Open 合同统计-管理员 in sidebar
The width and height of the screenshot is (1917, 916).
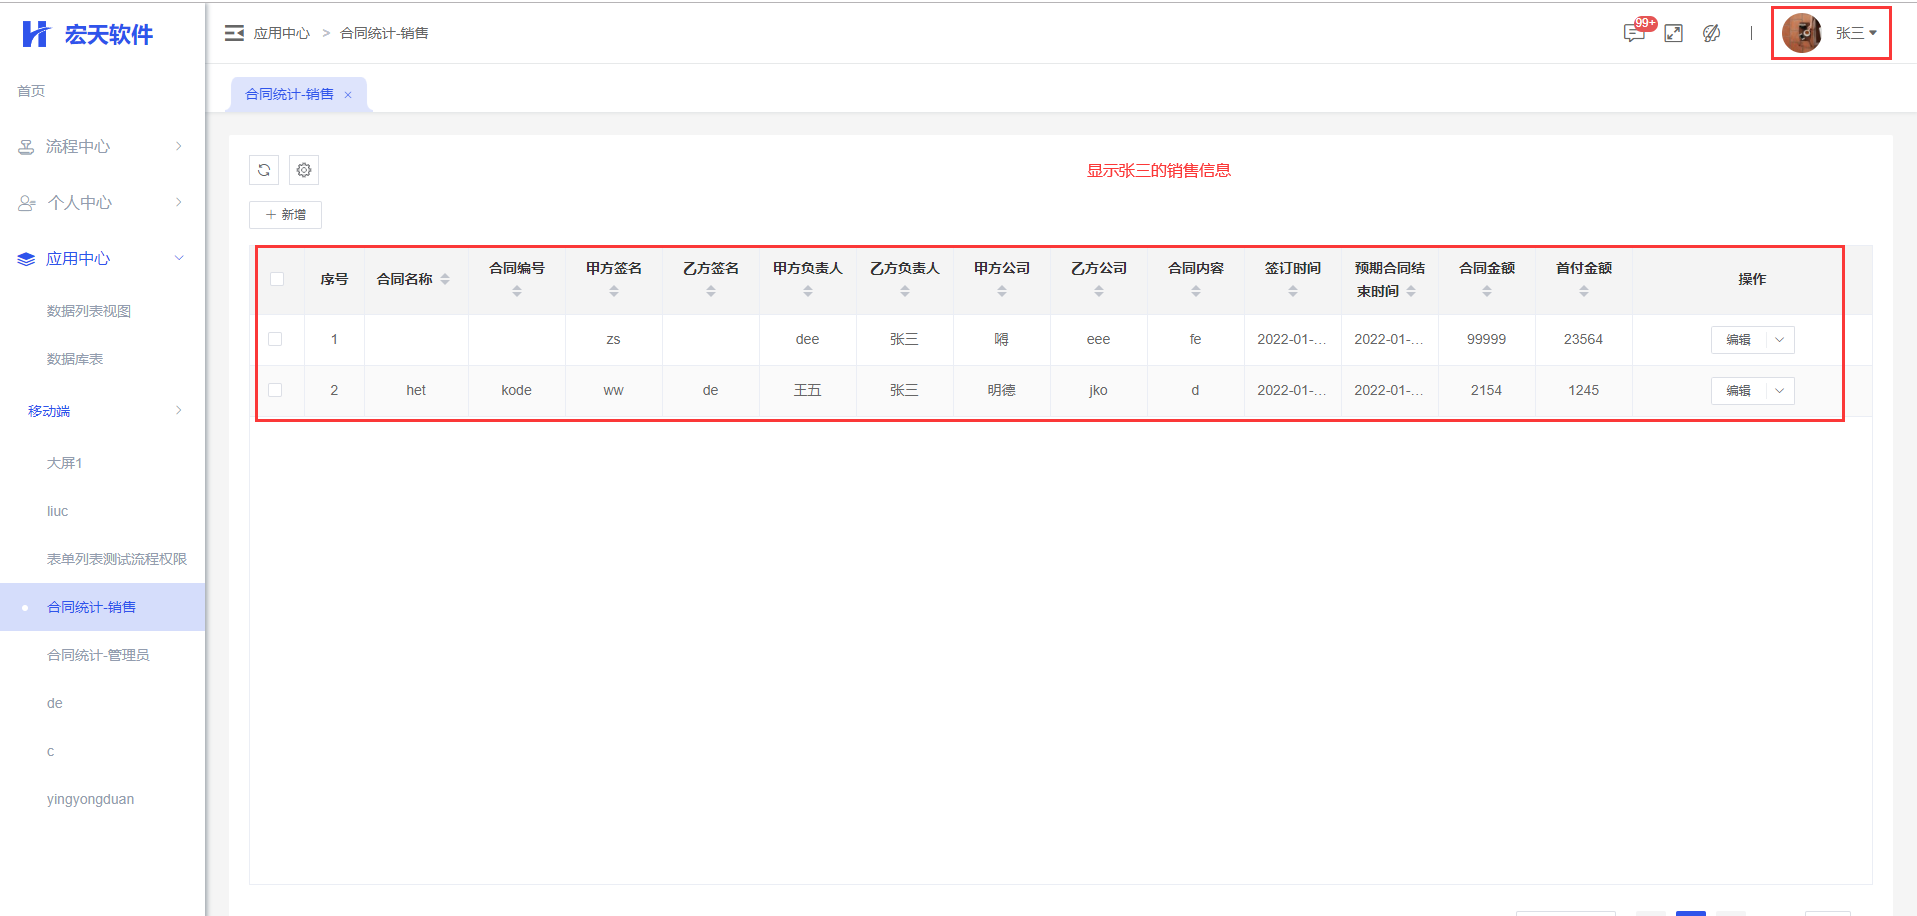click(x=98, y=655)
